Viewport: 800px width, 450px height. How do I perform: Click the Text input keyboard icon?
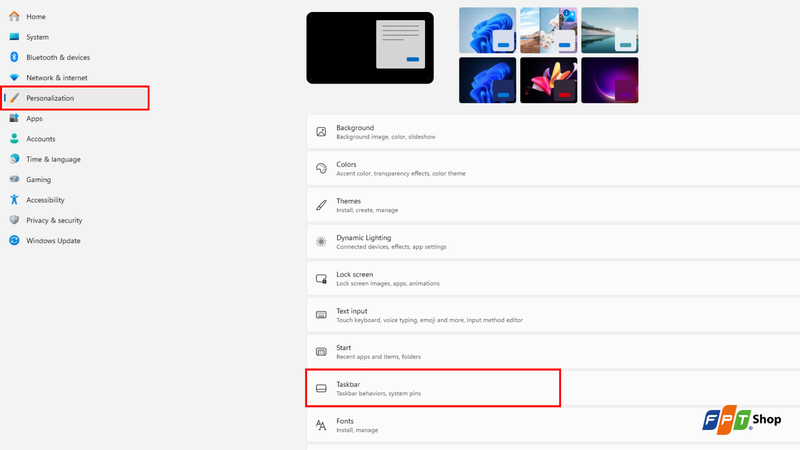(x=321, y=315)
